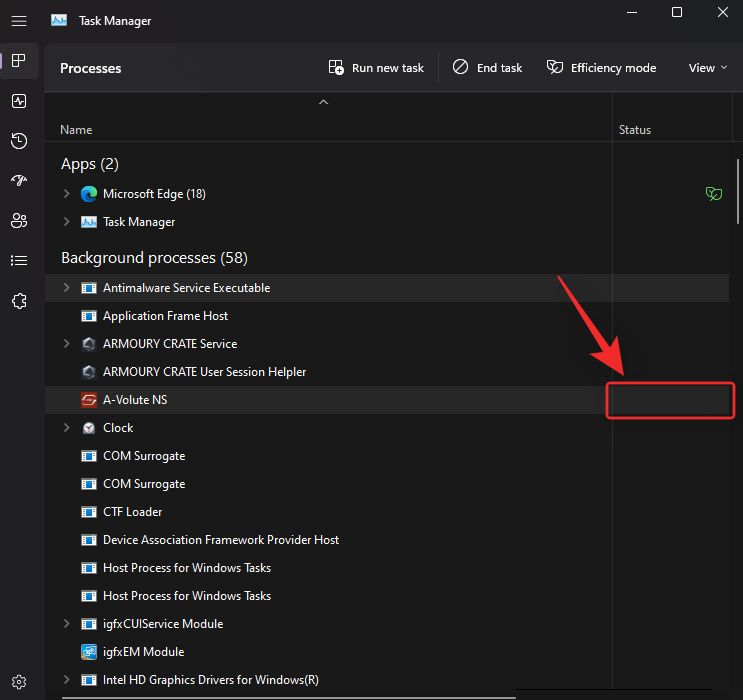Select the Processes page icon
This screenshot has width=743, height=700.
[19, 61]
